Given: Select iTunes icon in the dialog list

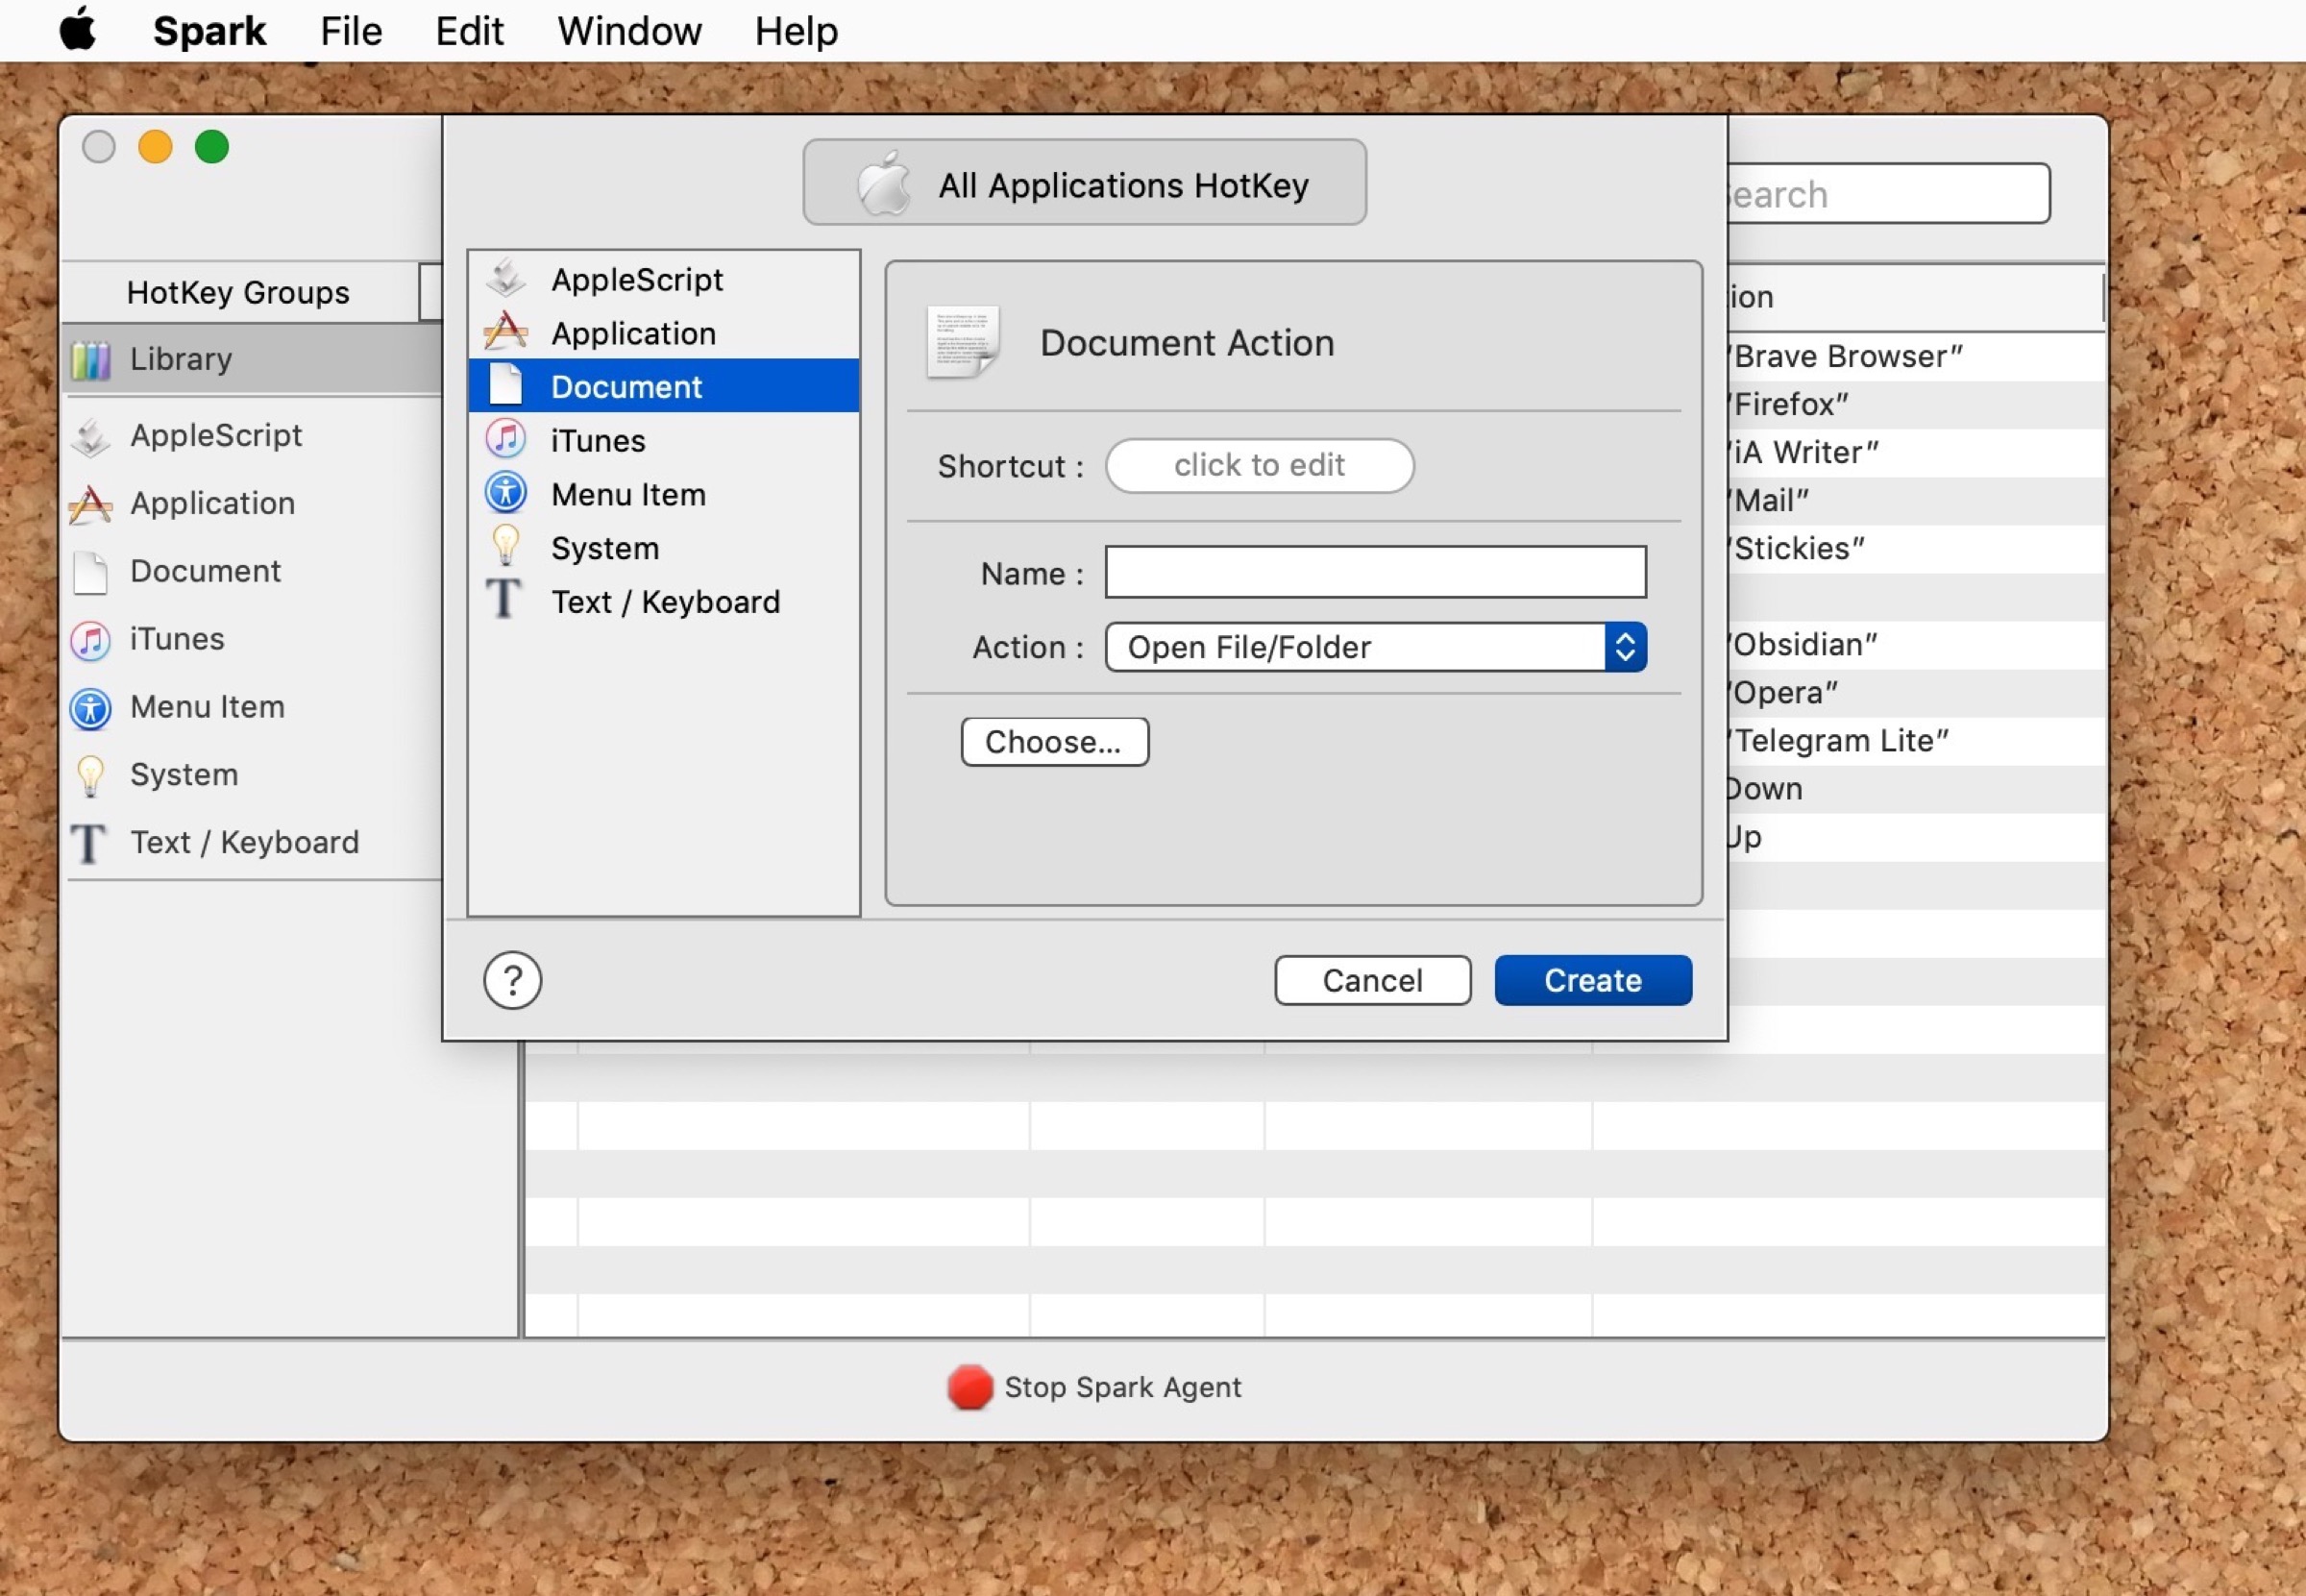Looking at the screenshot, I should coord(506,440).
